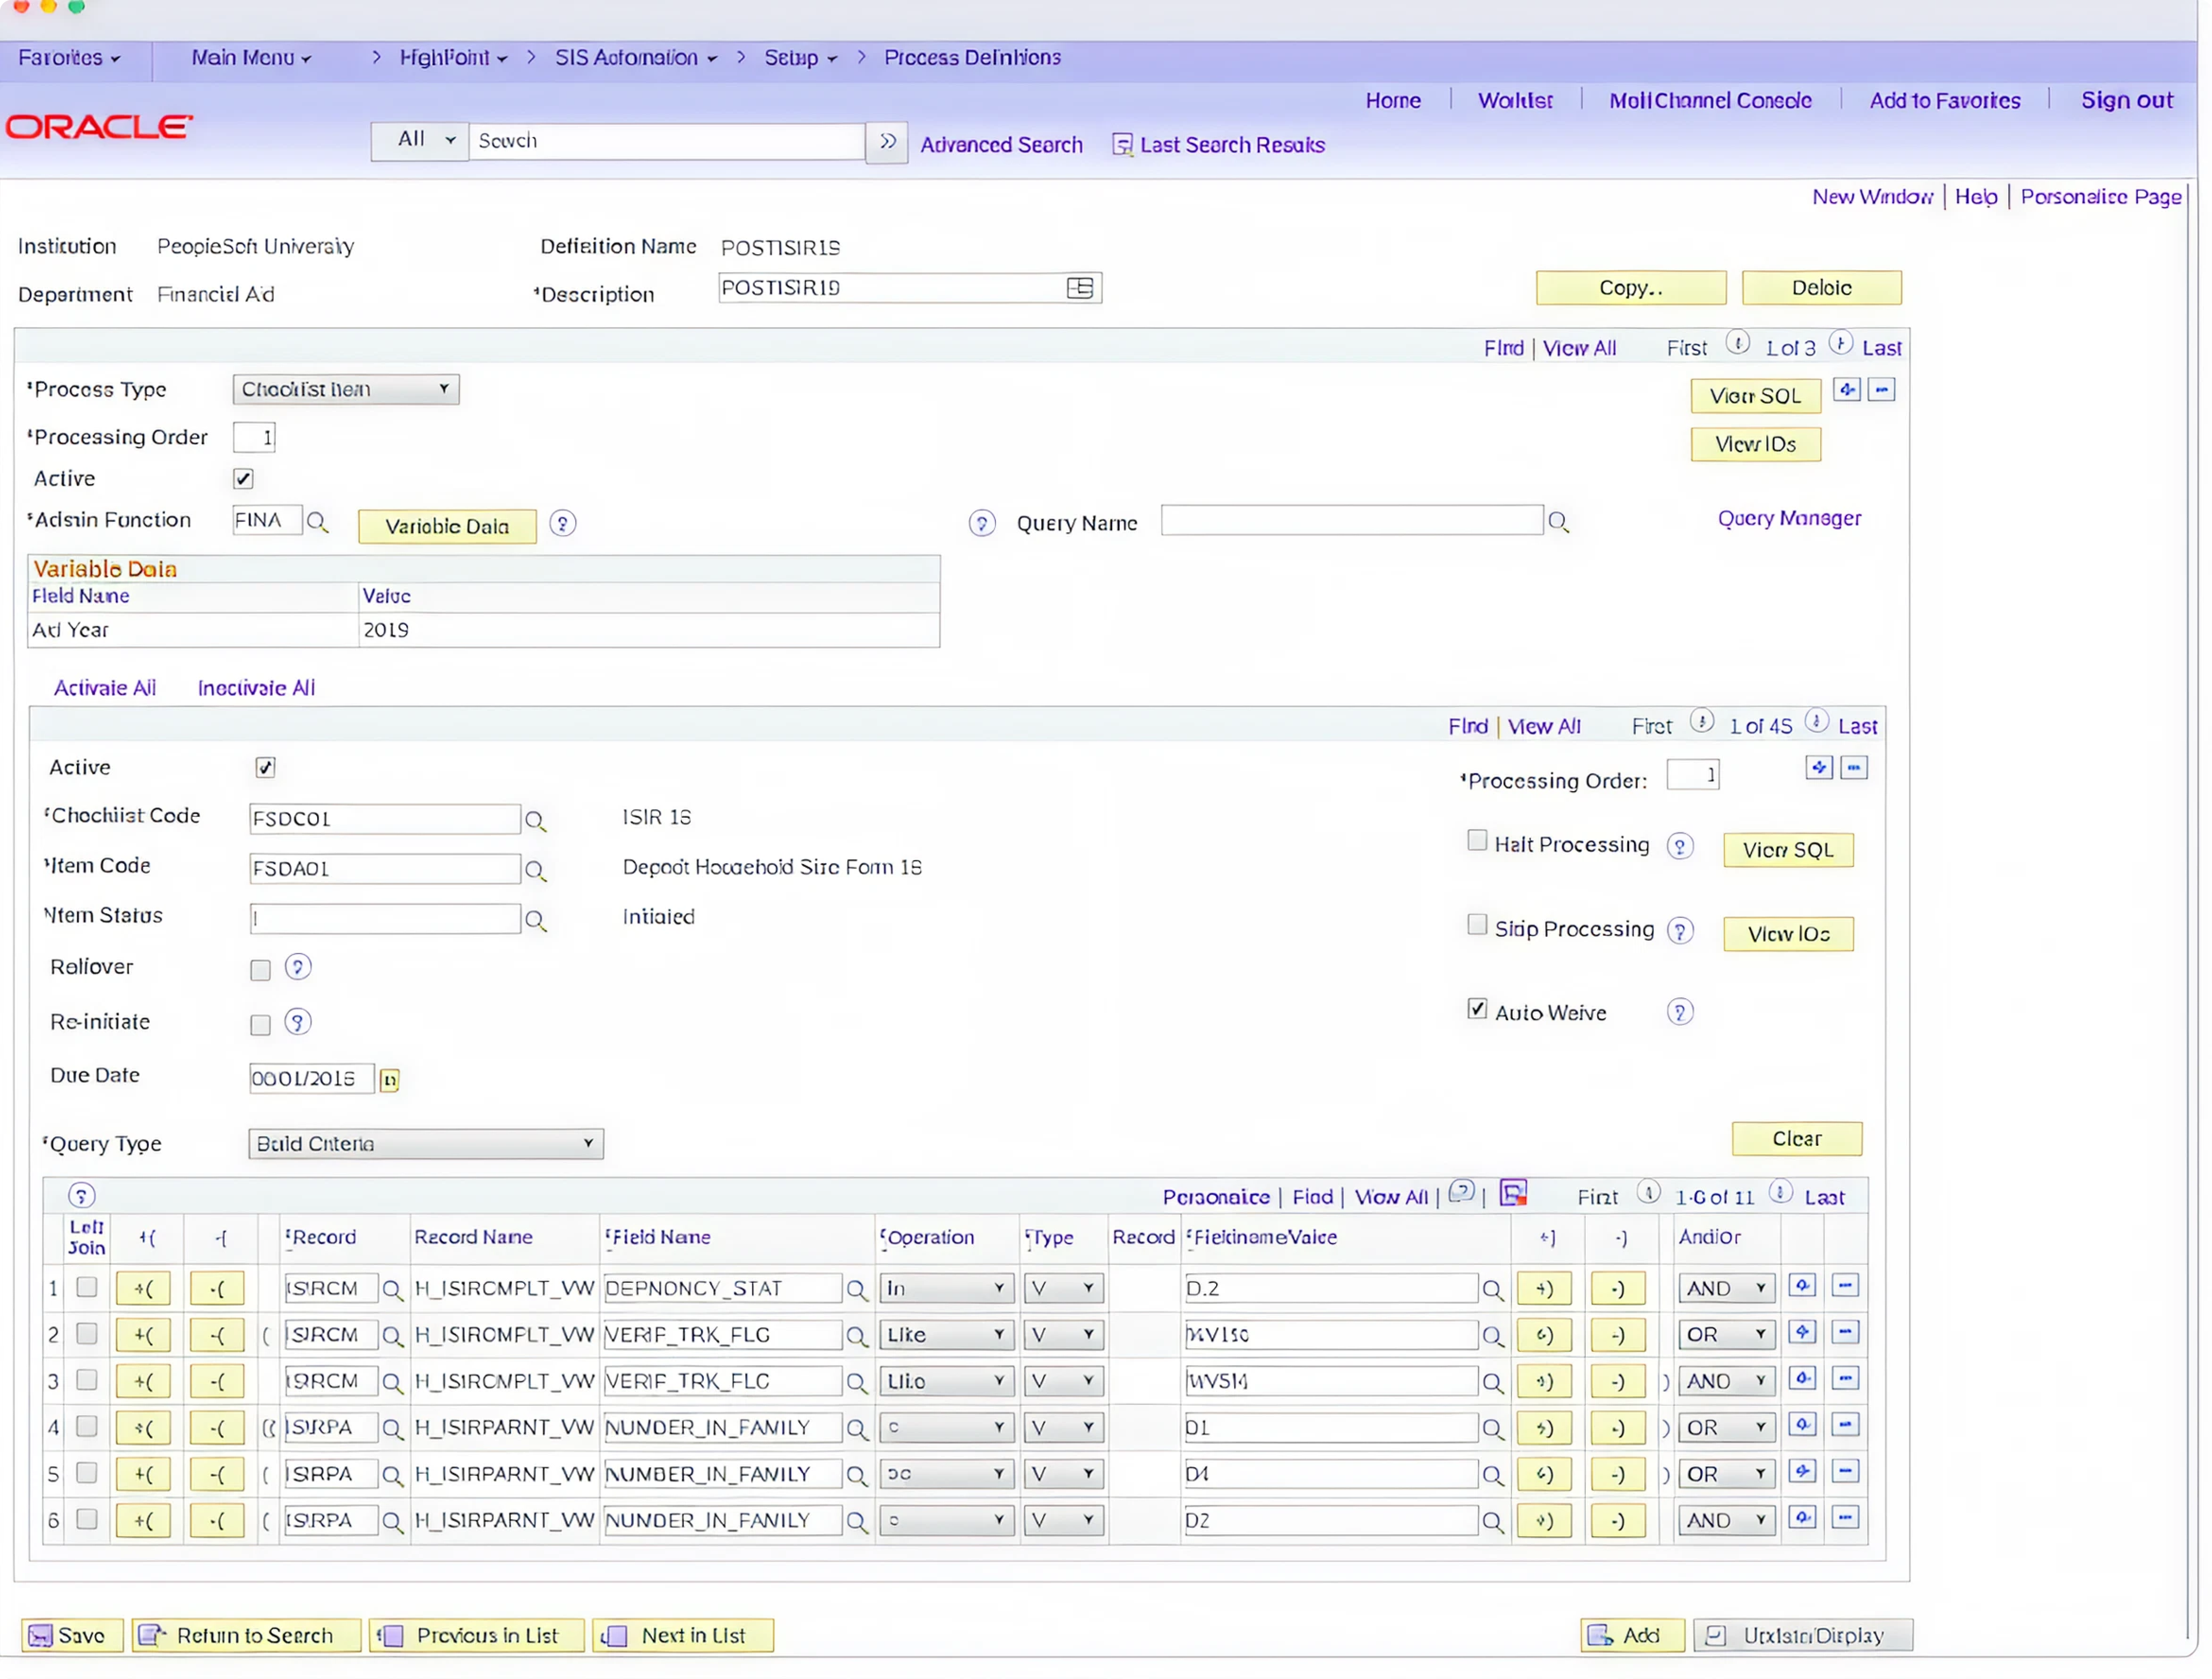Enable the Halt Processing checkbox

tap(1477, 841)
